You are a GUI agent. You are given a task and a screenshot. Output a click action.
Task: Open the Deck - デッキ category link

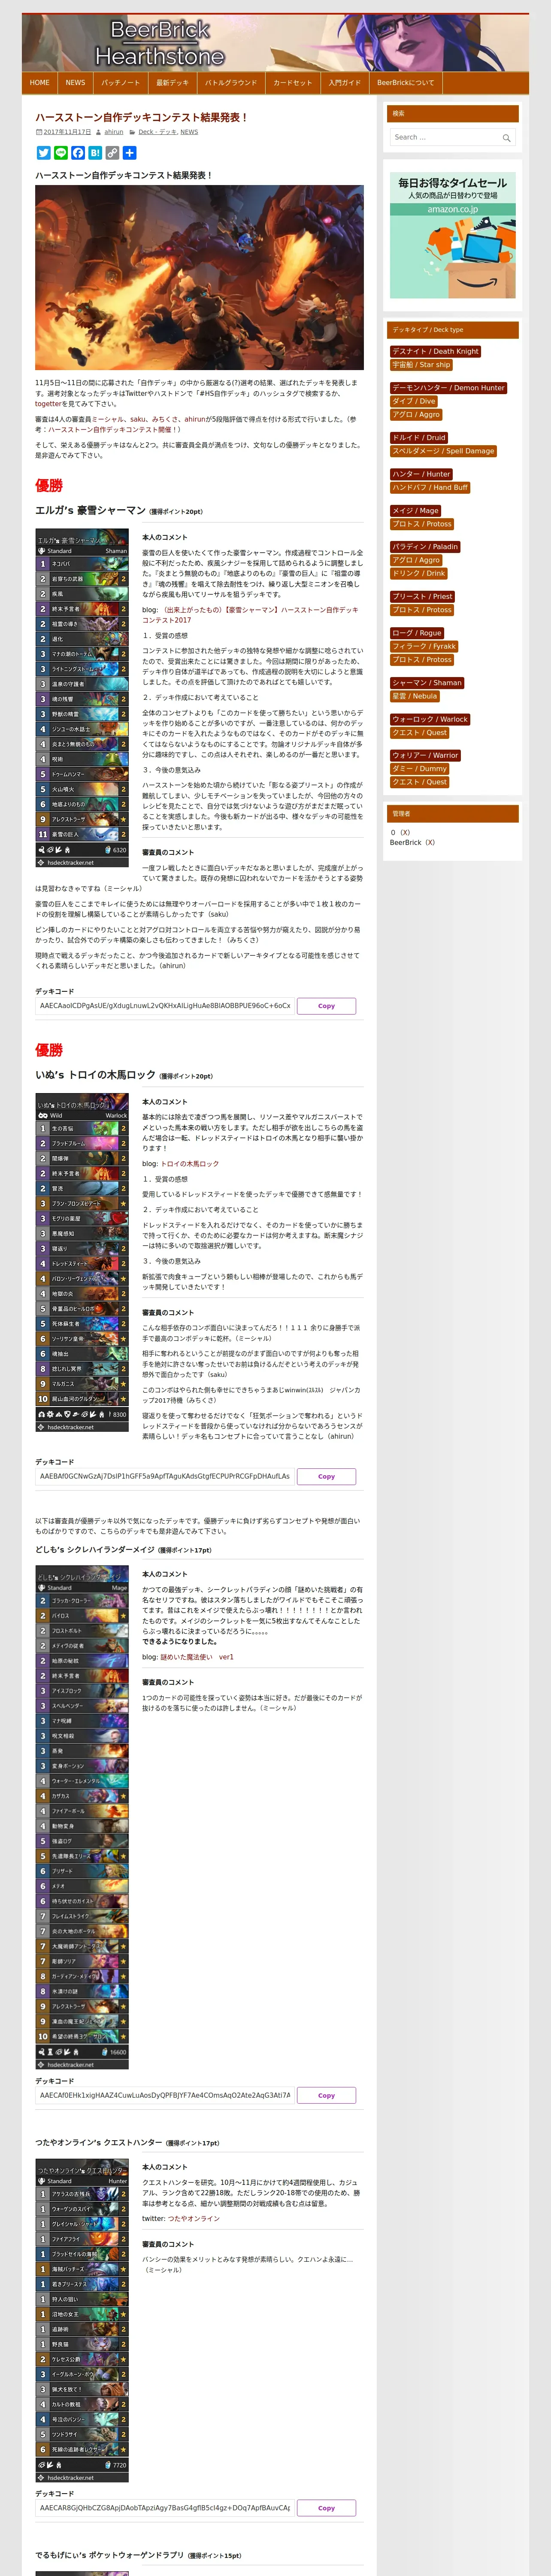(157, 132)
